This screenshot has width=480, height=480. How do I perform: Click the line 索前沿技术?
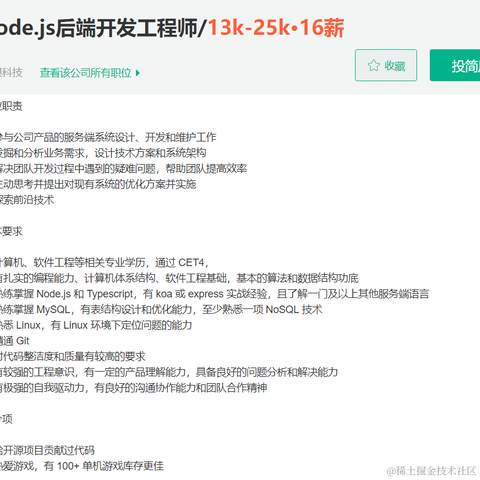27,200
